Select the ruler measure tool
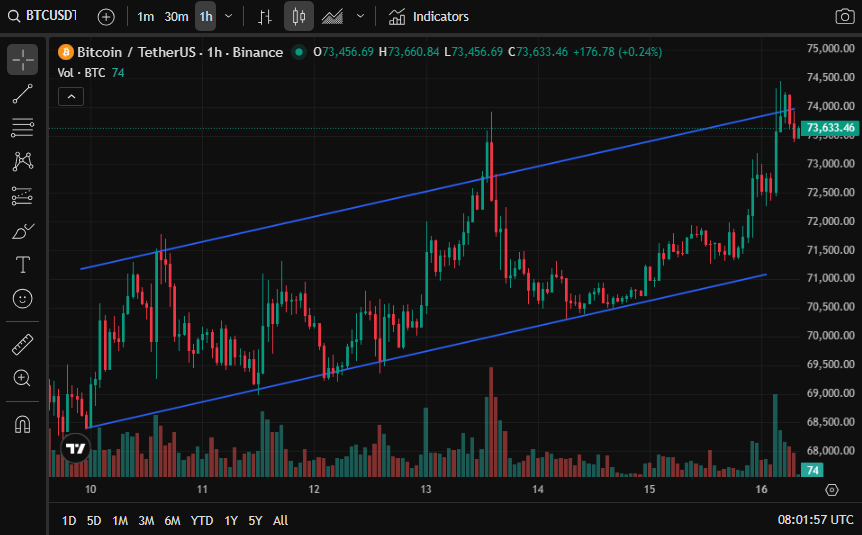Image resolution: width=862 pixels, height=535 pixels. (x=23, y=345)
